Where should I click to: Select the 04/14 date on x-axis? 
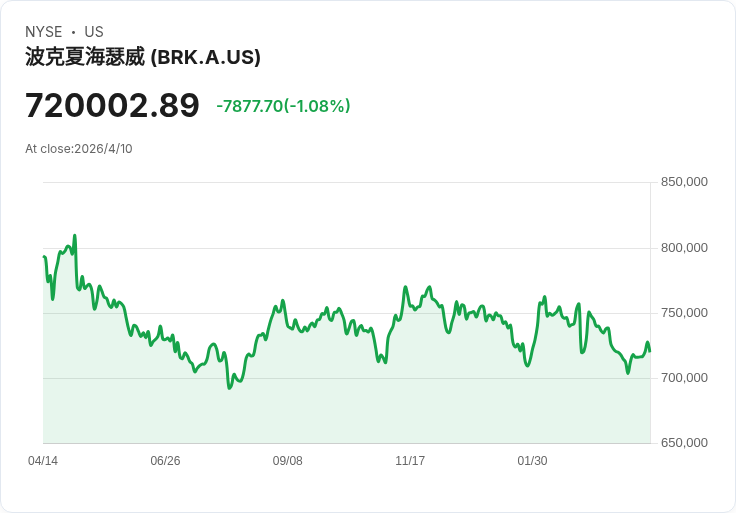(x=43, y=461)
